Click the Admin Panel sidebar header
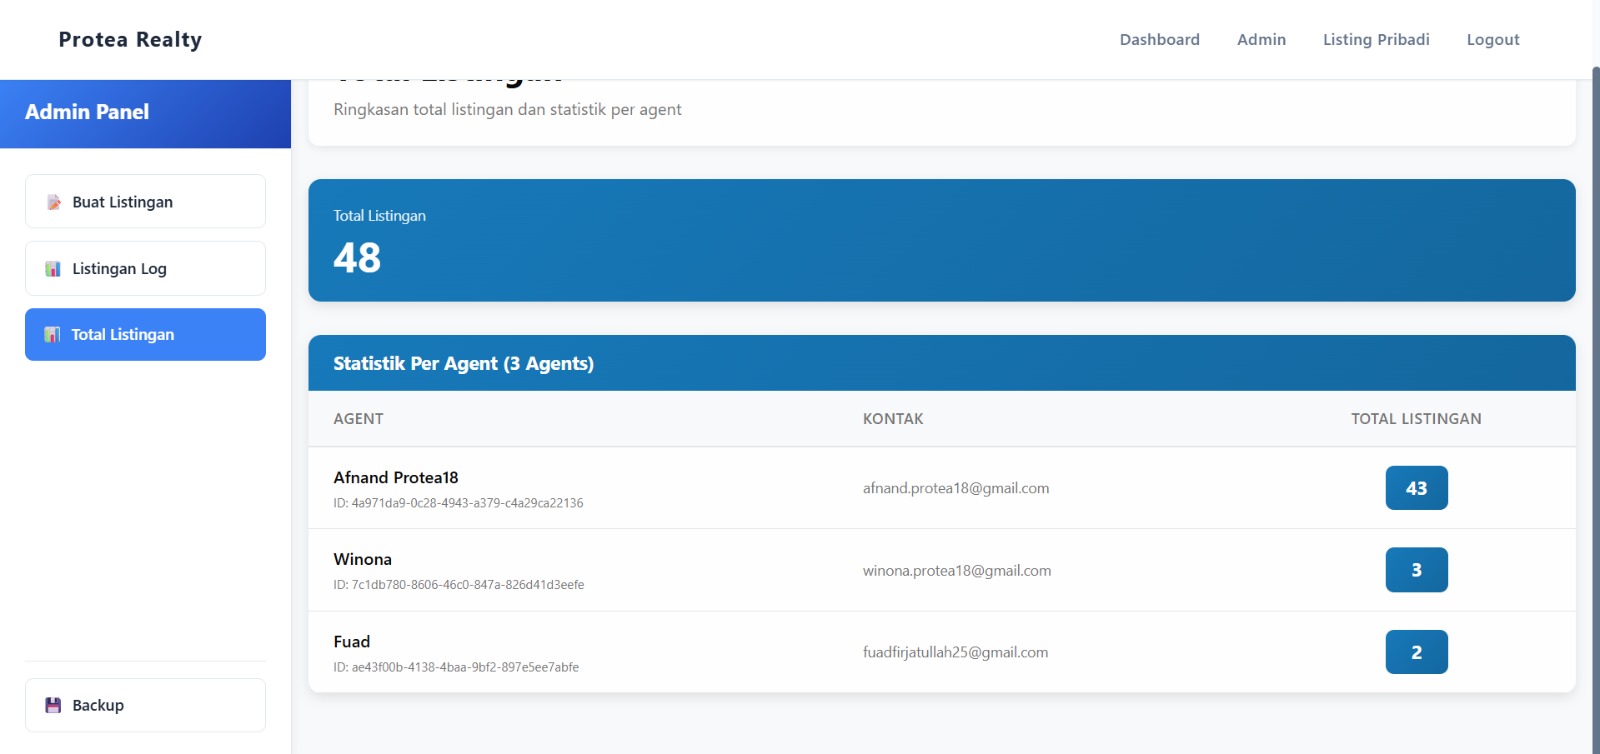This screenshot has height=754, width=1600. (x=145, y=113)
